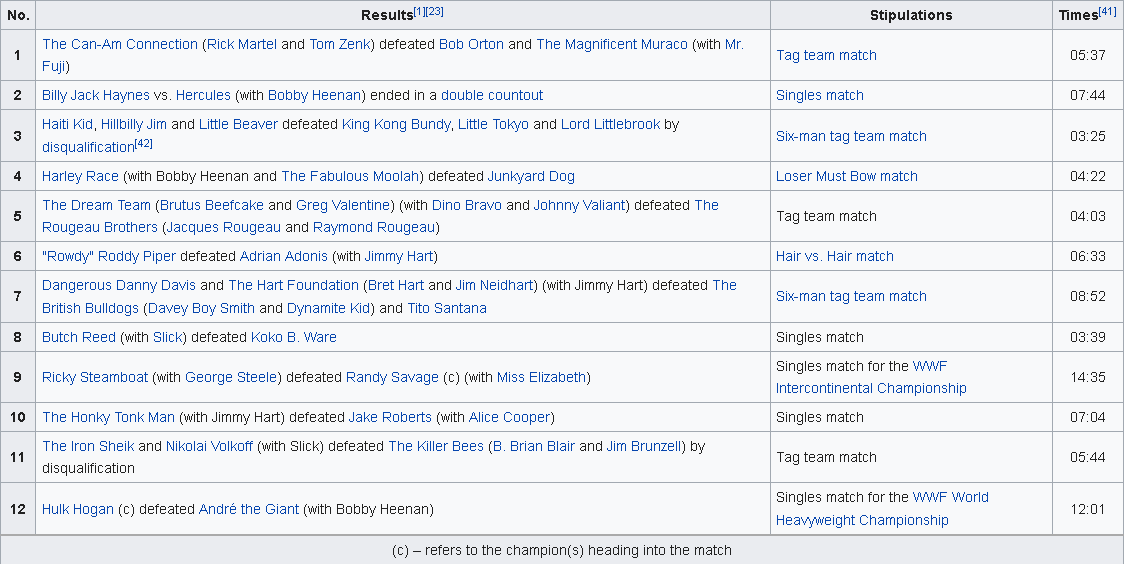The width and height of the screenshot is (1124, 564).
Task: Follow the Davey Boy Smith link
Action: [201, 308]
